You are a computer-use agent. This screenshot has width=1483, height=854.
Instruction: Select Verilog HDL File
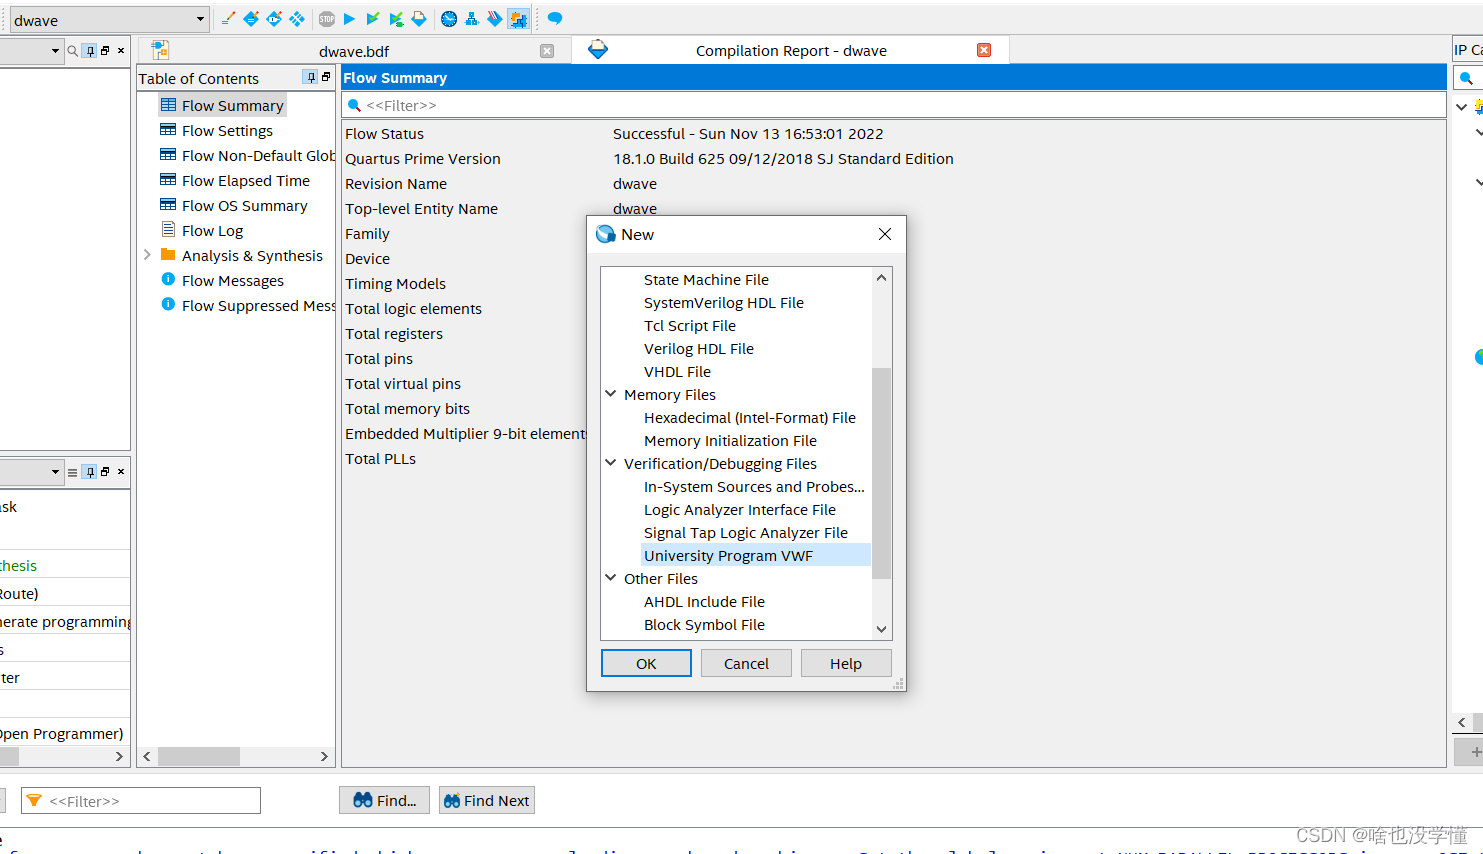(x=699, y=349)
